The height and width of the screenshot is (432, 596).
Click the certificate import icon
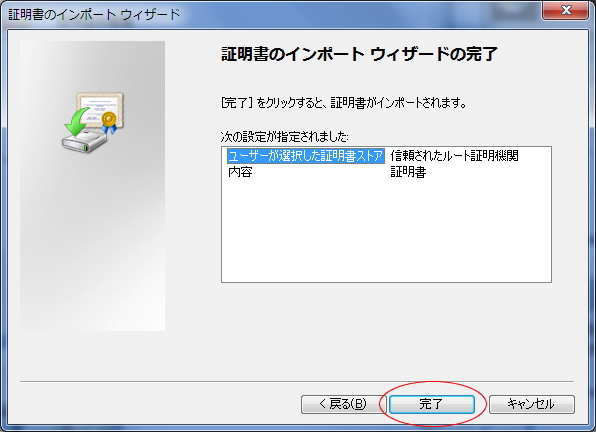(x=93, y=122)
